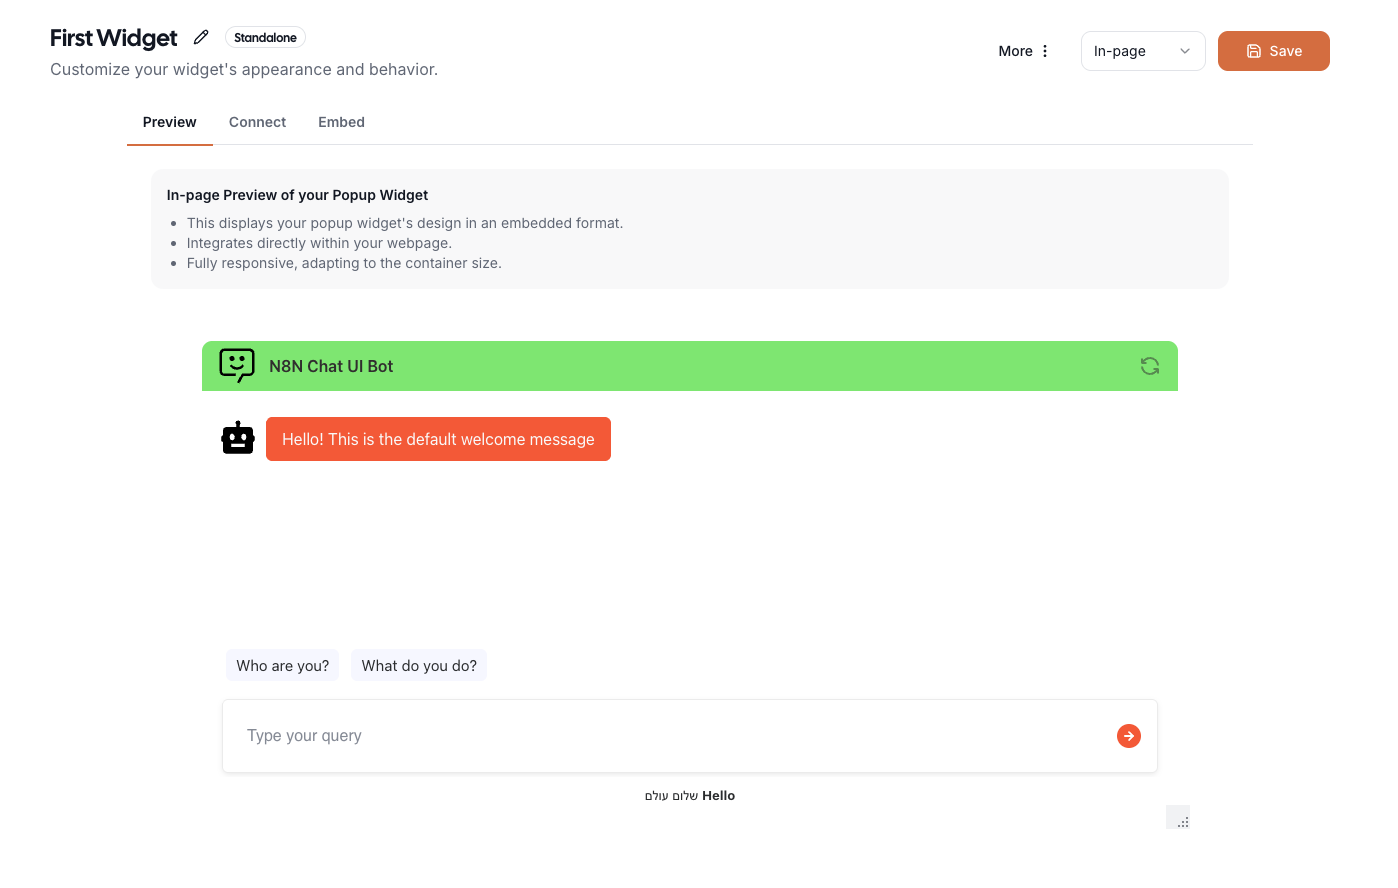
Task: Click the refresh icon in the chat header
Action: coord(1149,366)
